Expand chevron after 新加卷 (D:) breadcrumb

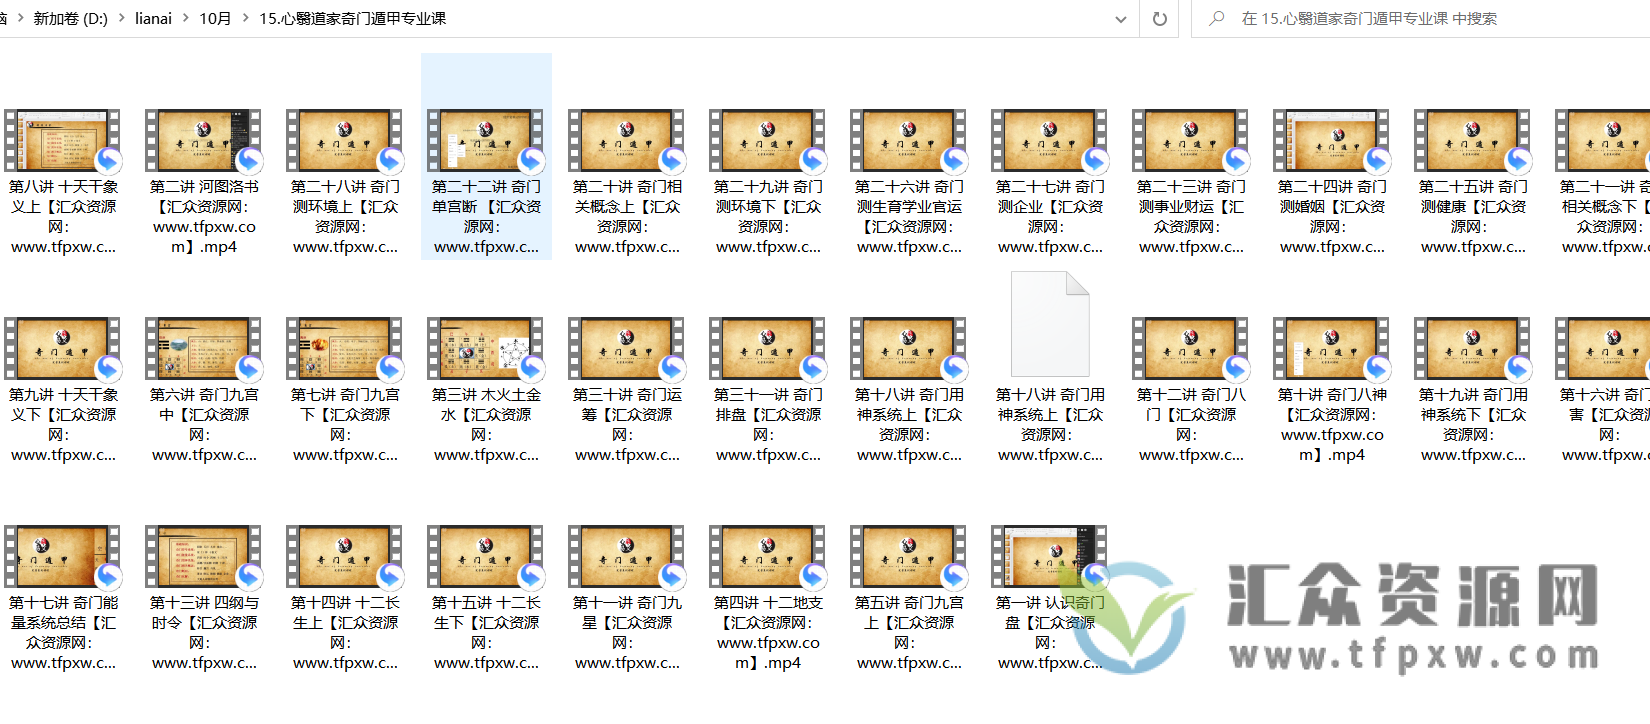tap(122, 19)
